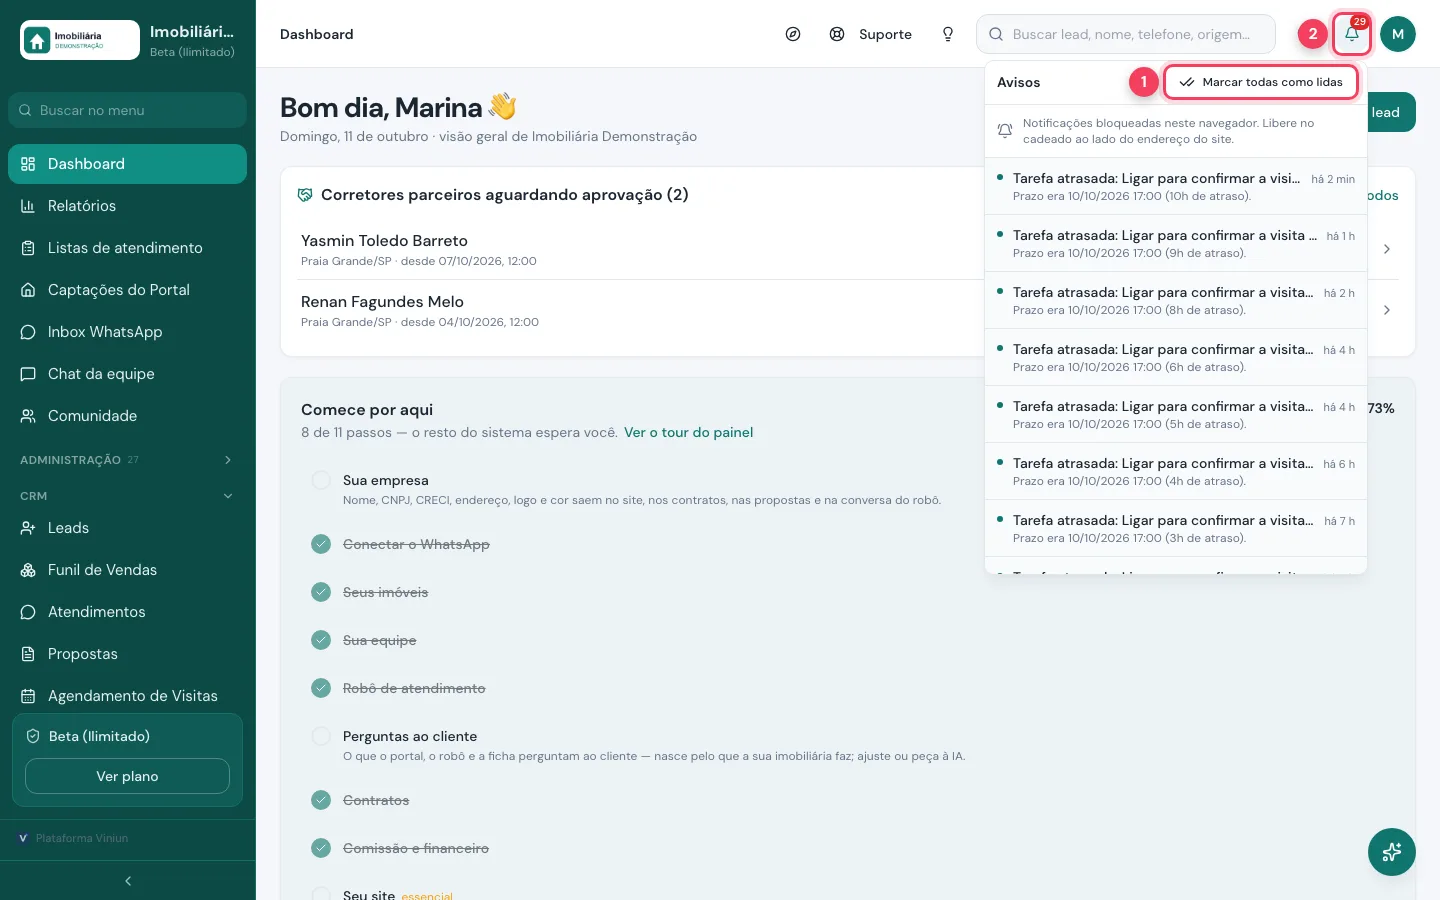Screen dimensions: 1440x900
Task: Click the Ver plano button
Action: [x=127, y=776]
